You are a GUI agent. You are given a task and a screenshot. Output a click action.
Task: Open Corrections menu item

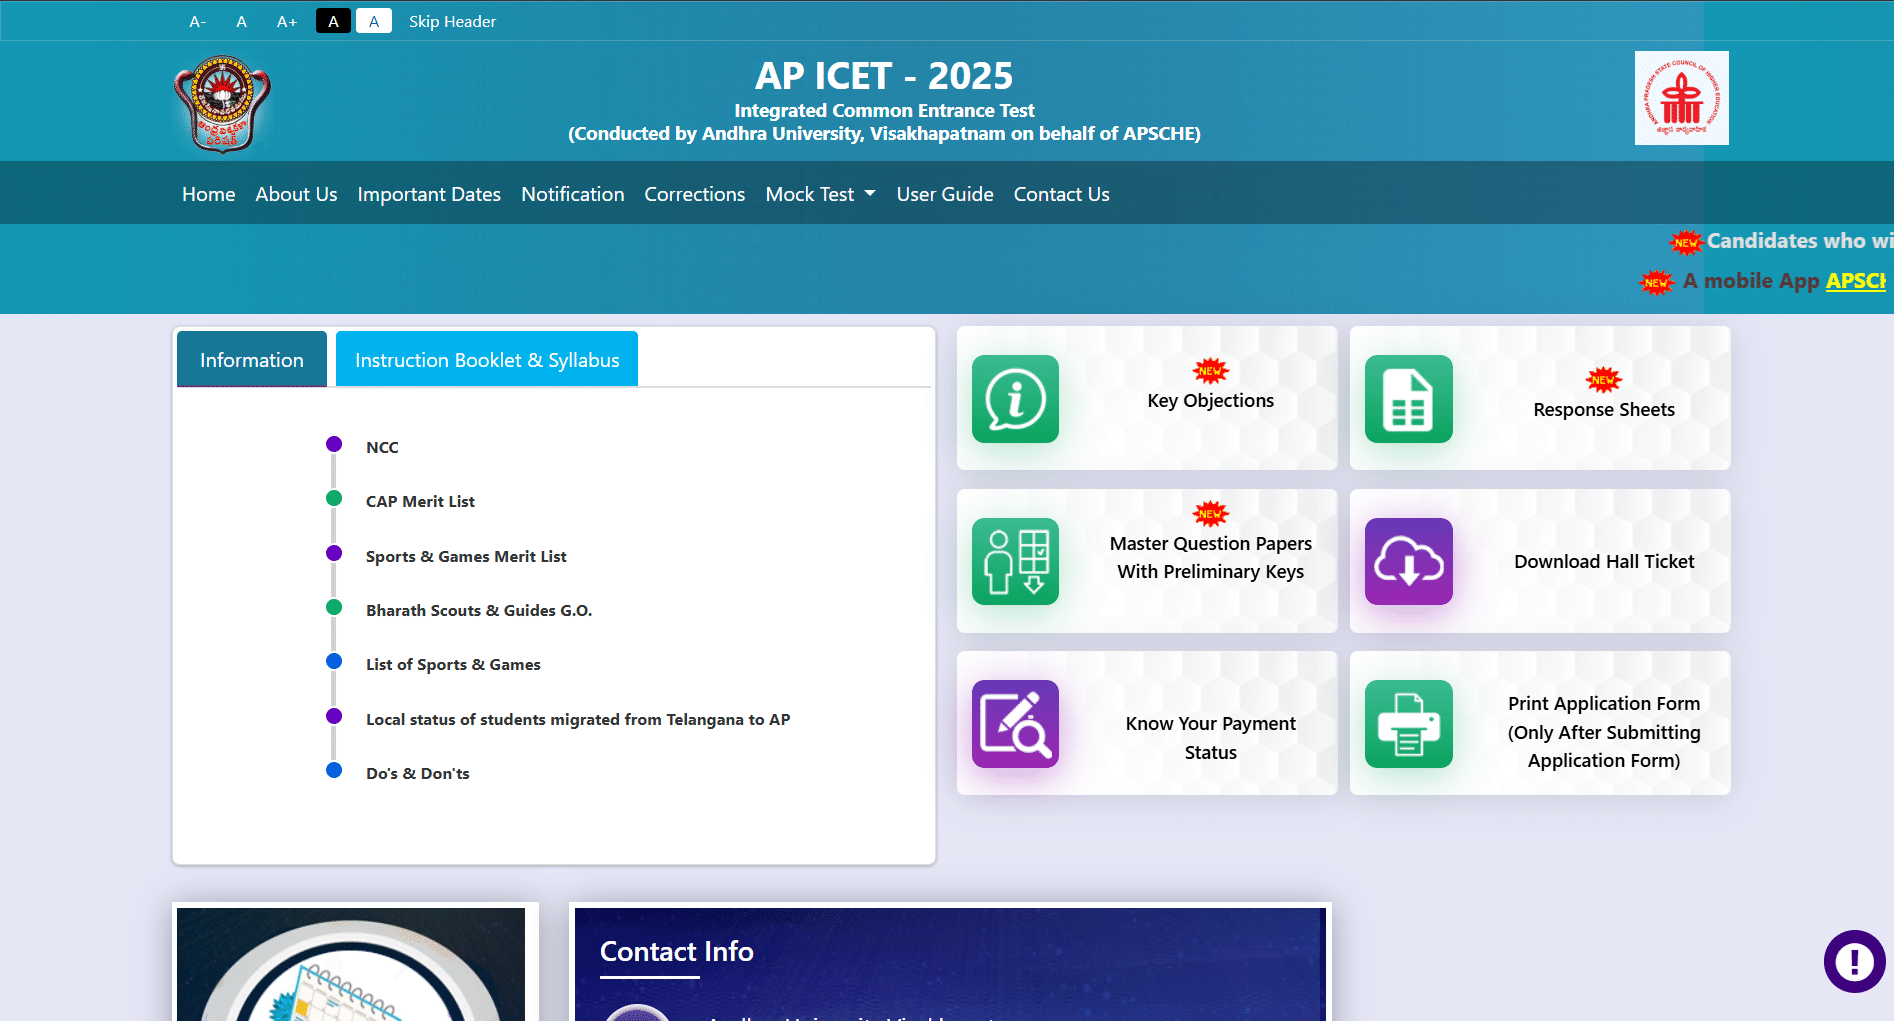click(x=694, y=194)
